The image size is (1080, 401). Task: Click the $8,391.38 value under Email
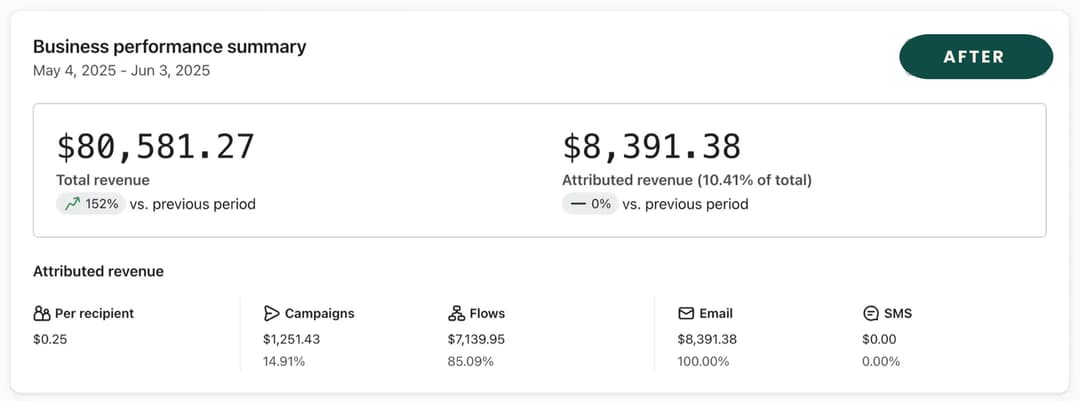coord(707,340)
